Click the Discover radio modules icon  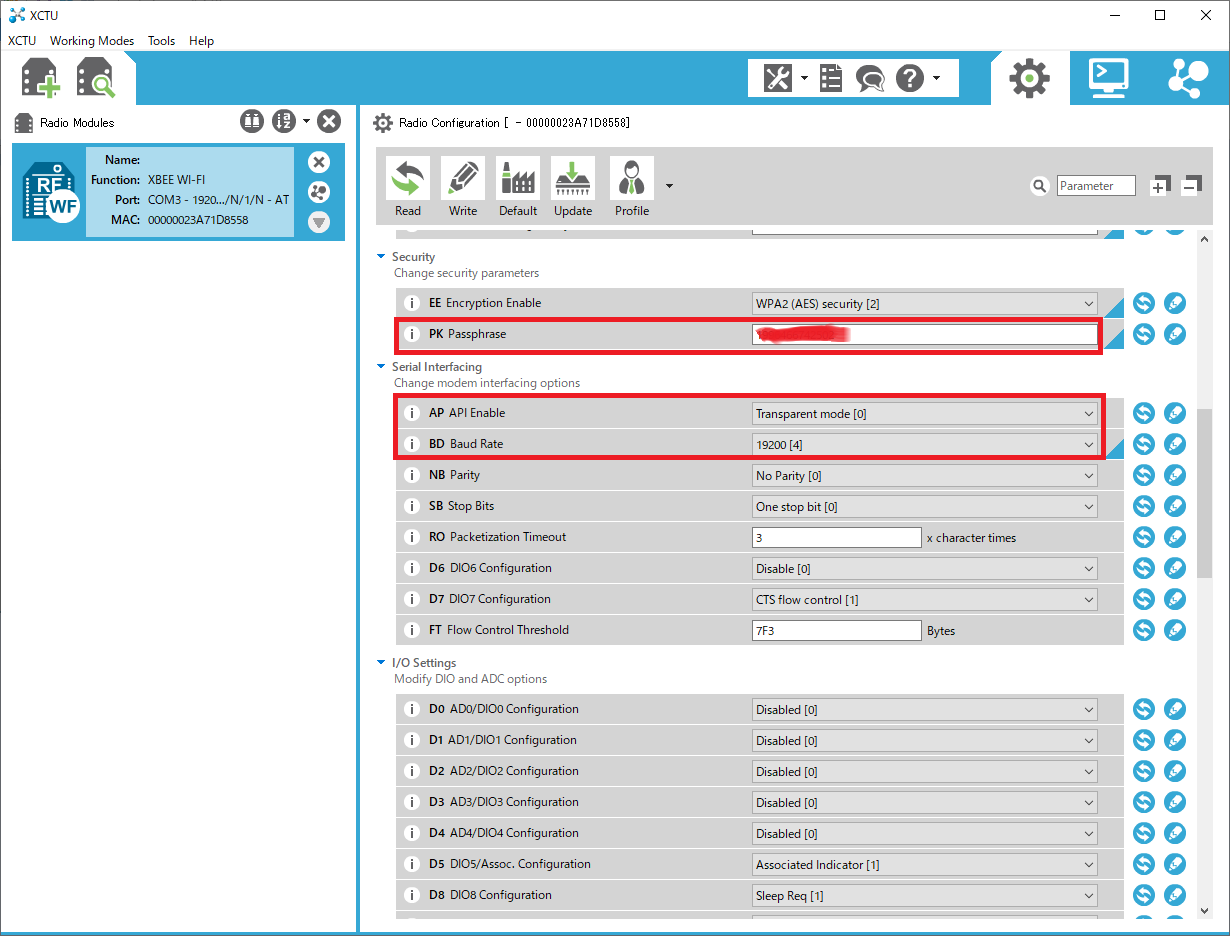tap(96, 78)
